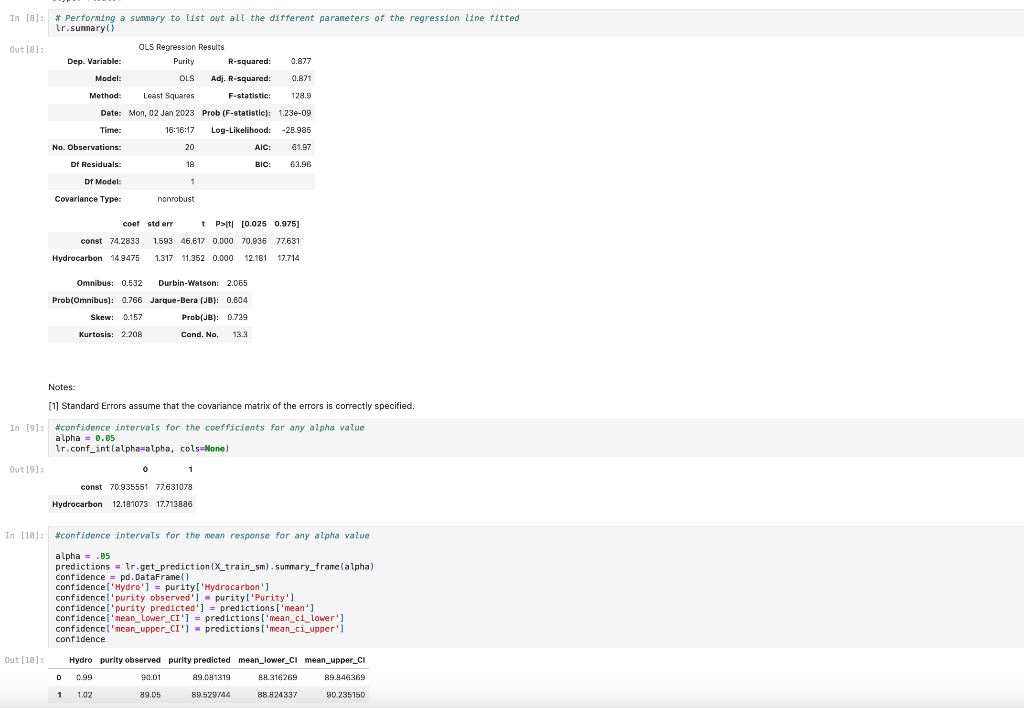
Task: Select the R-squared value 0.877
Action: pos(301,61)
